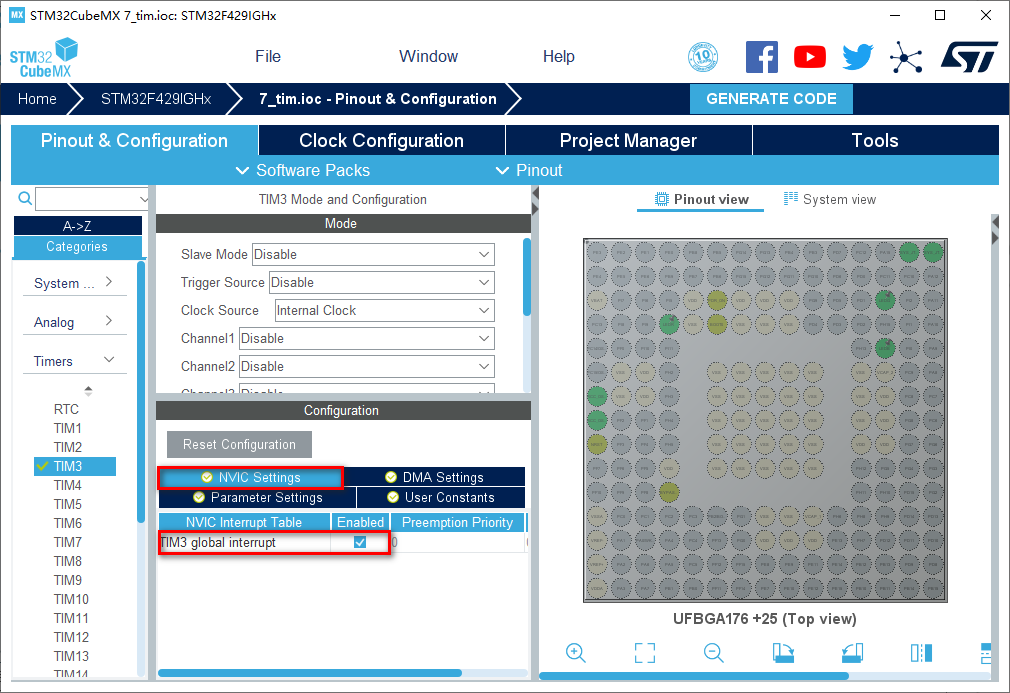Open the Clock Source dropdown
The height and width of the screenshot is (693, 1010).
point(384,310)
